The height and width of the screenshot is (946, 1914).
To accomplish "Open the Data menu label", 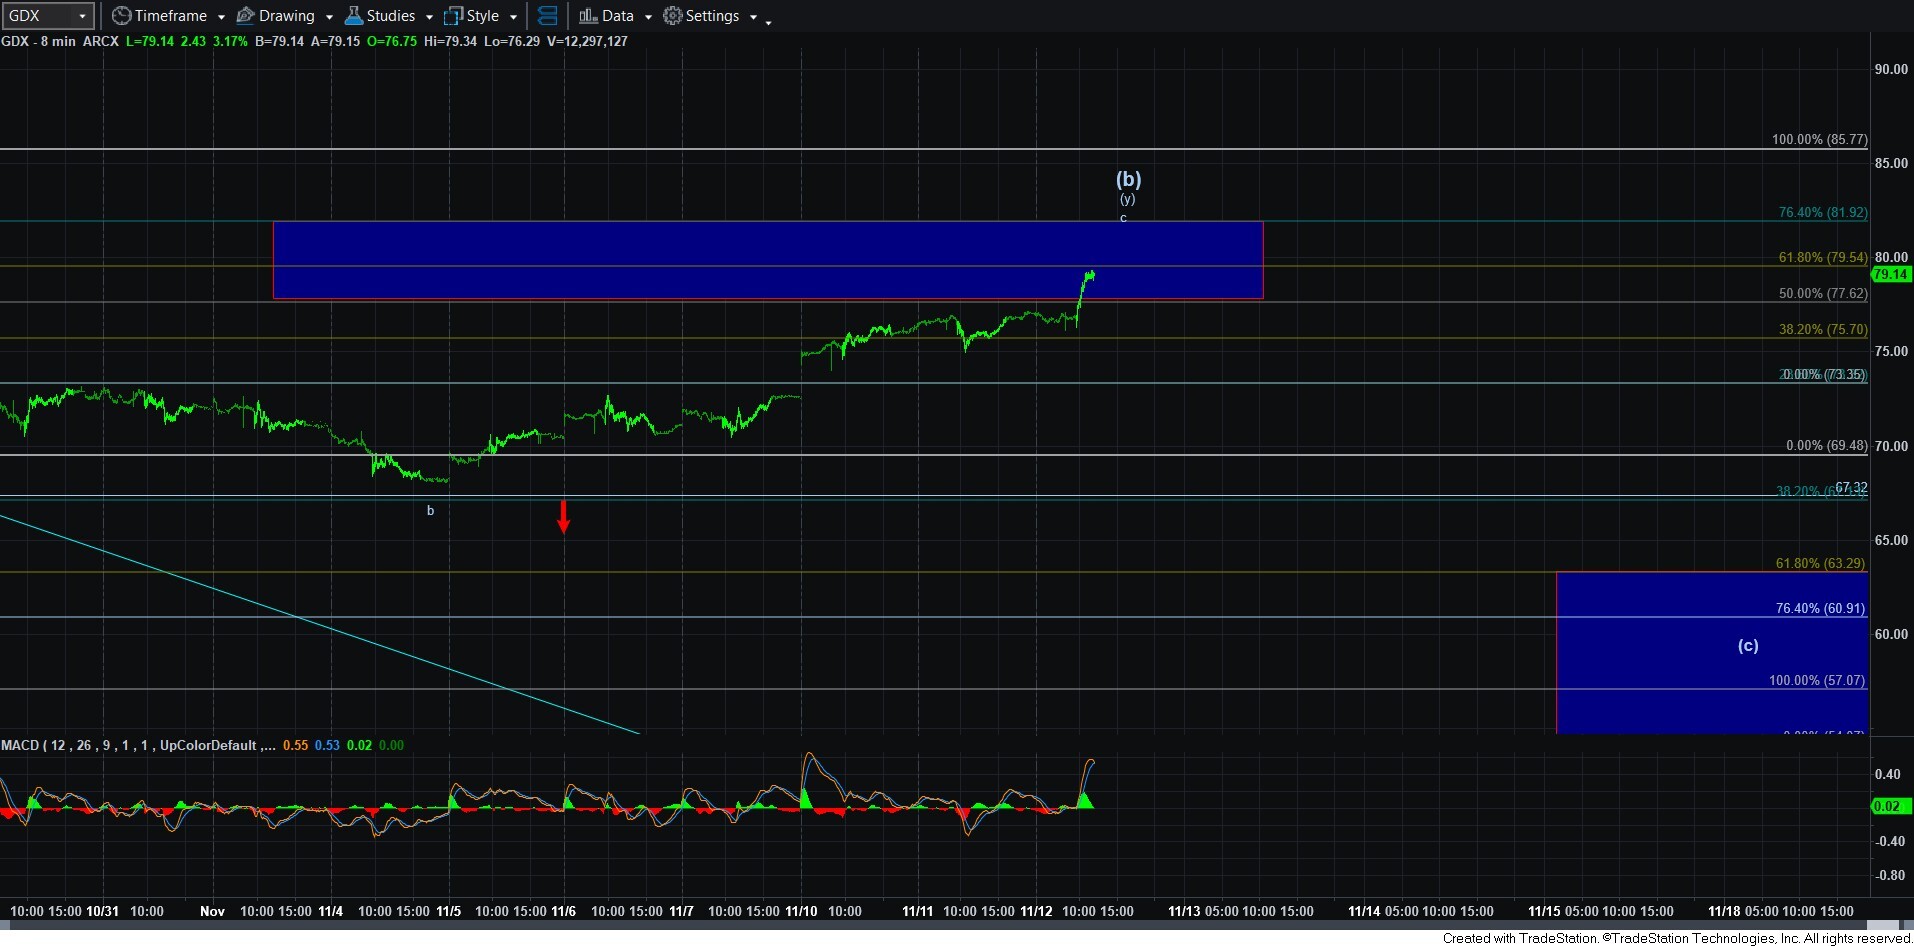I will (617, 16).
